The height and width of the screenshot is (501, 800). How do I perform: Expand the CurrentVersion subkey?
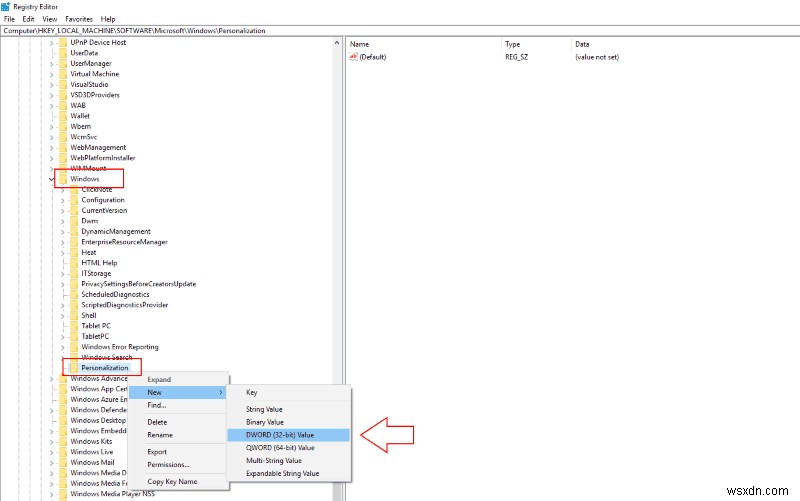pos(63,211)
